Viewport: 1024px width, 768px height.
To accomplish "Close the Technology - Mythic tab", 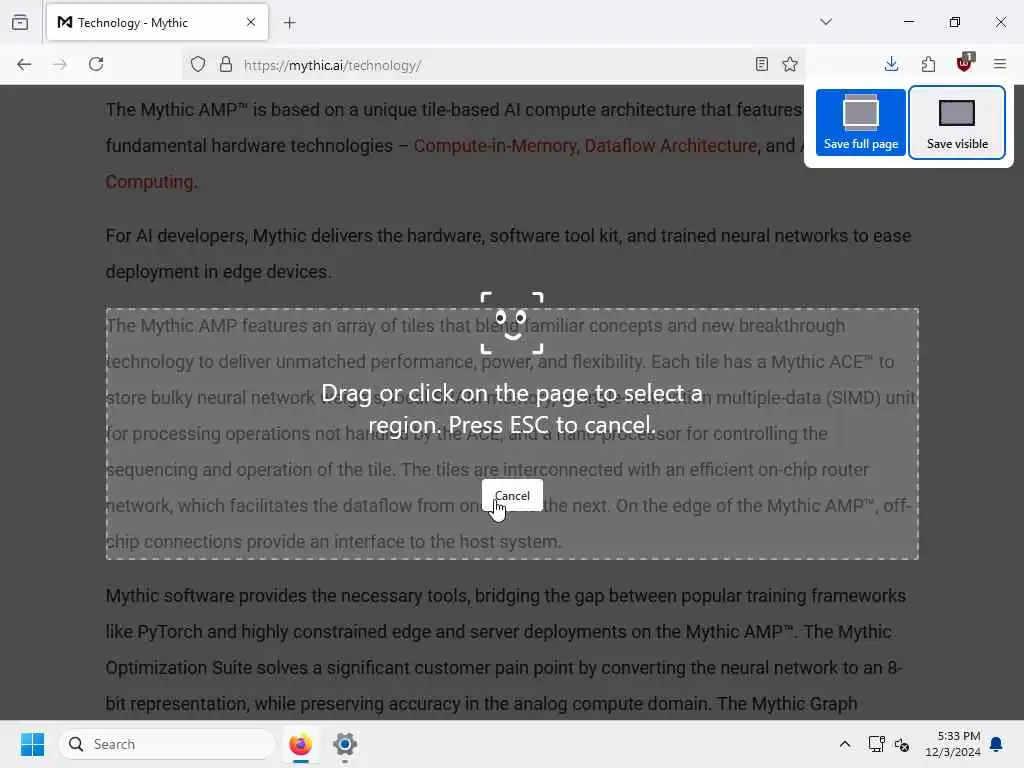I will [x=251, y=22].
